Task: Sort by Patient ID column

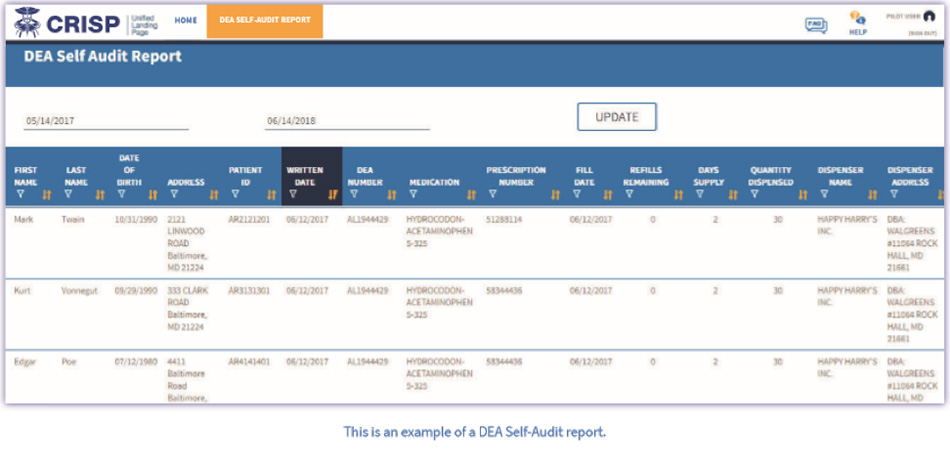Action: point(271,195)
